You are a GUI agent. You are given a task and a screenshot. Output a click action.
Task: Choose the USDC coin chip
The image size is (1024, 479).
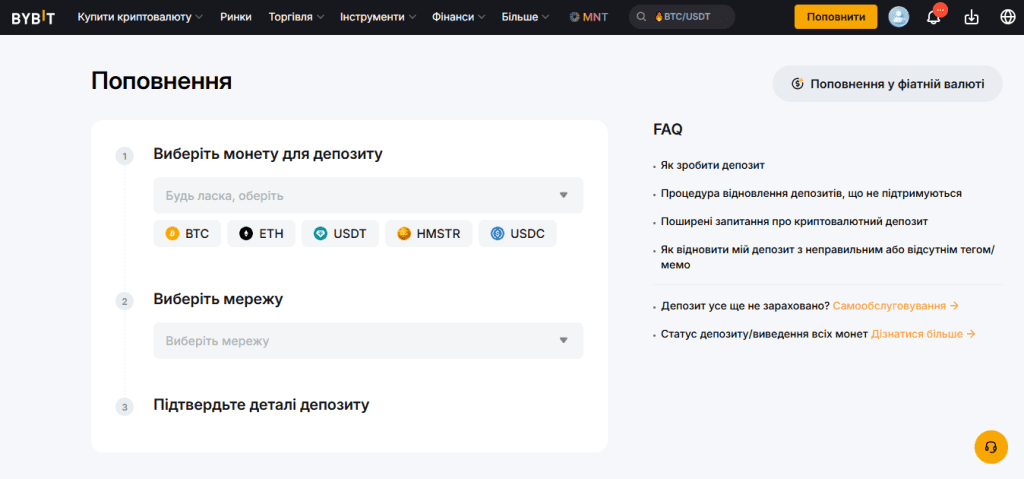pyautogui.click(x=517, y=233)
